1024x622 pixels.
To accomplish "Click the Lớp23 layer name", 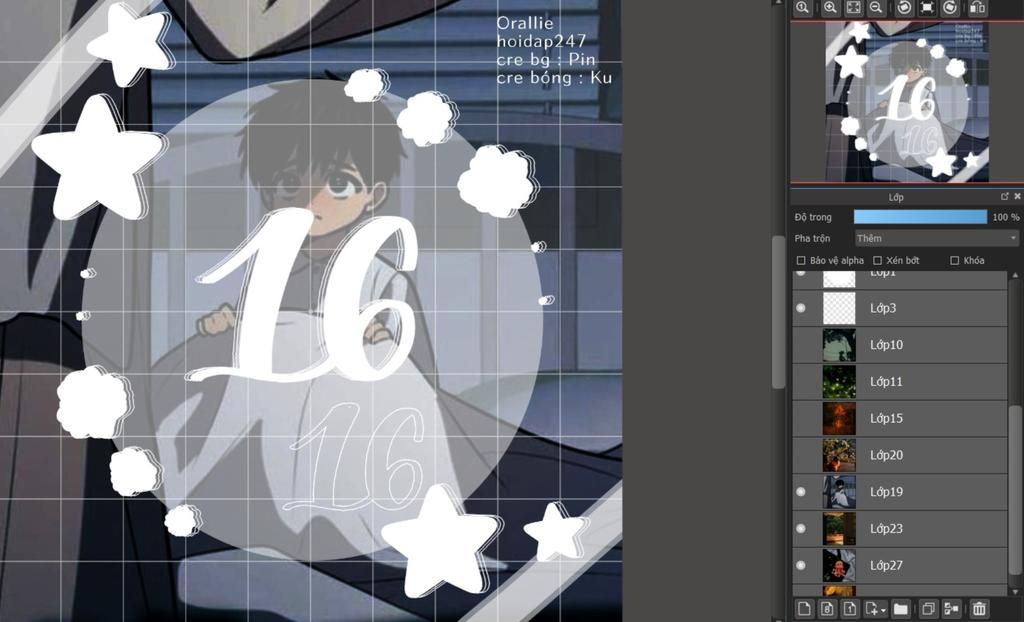I will coord(886,529).
